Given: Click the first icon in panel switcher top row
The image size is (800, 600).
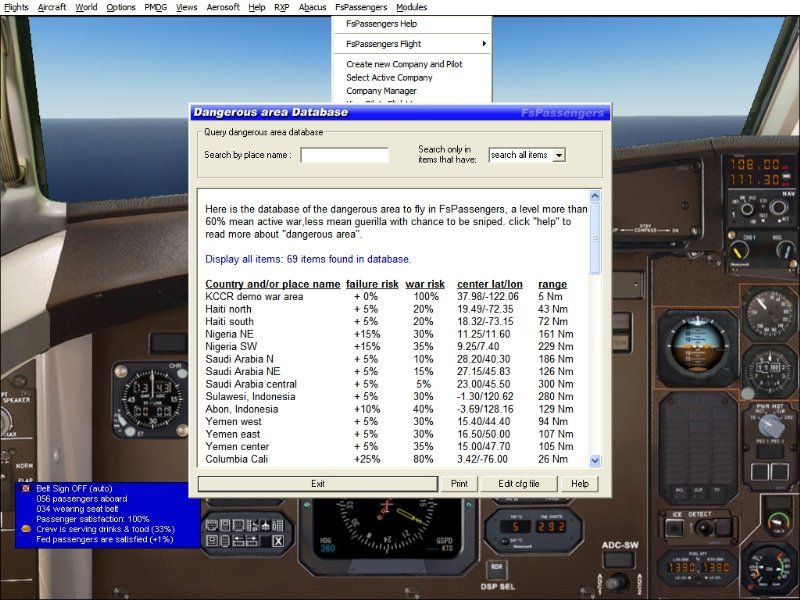Looking at the screenshot, I should [x=212, y=525].
